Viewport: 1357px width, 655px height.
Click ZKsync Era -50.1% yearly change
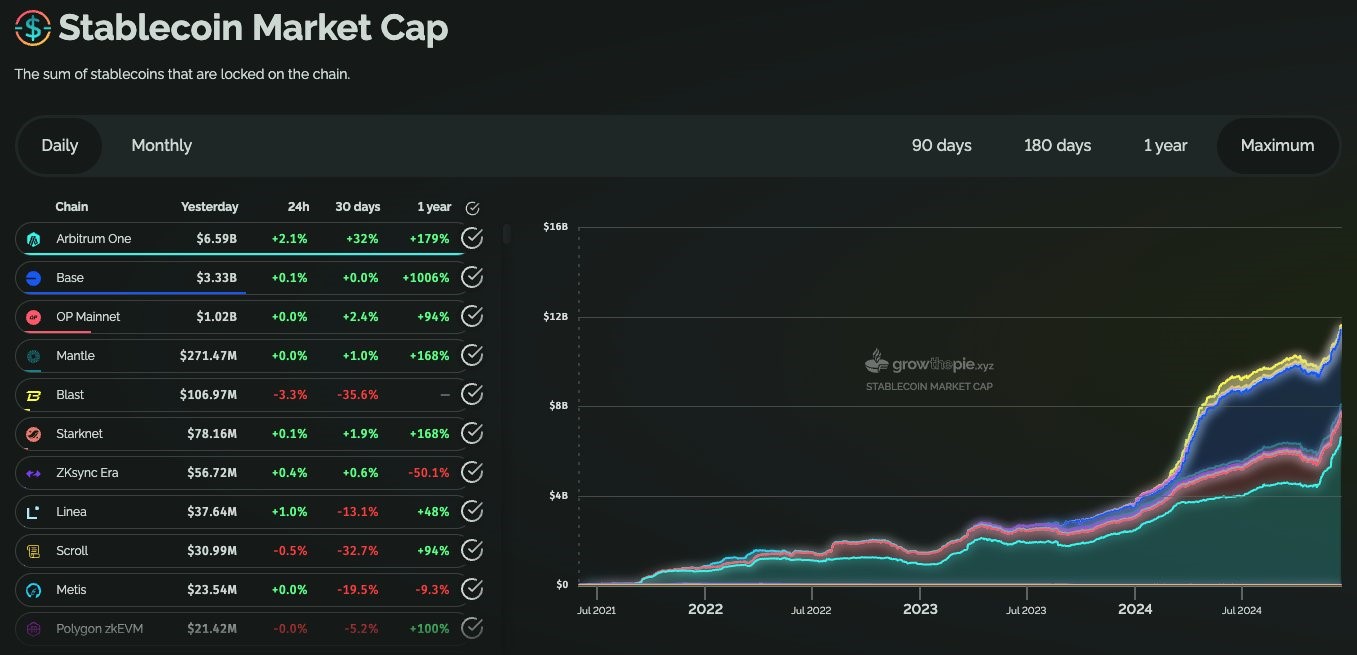(431, 473)
